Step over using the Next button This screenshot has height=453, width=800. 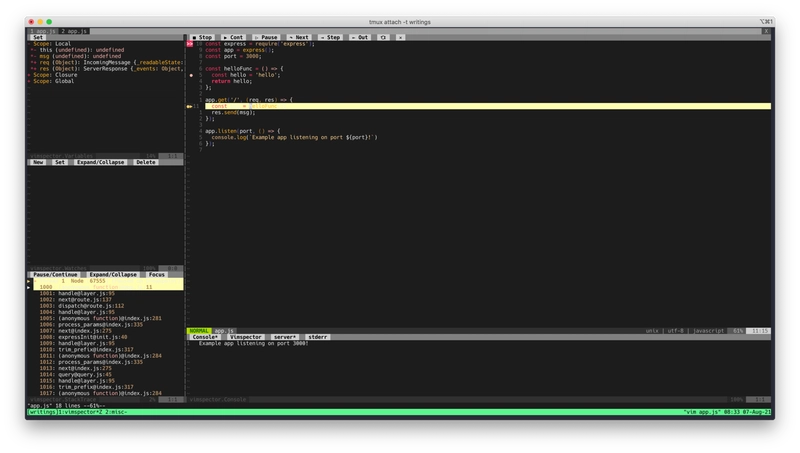(x=299, y=37)
